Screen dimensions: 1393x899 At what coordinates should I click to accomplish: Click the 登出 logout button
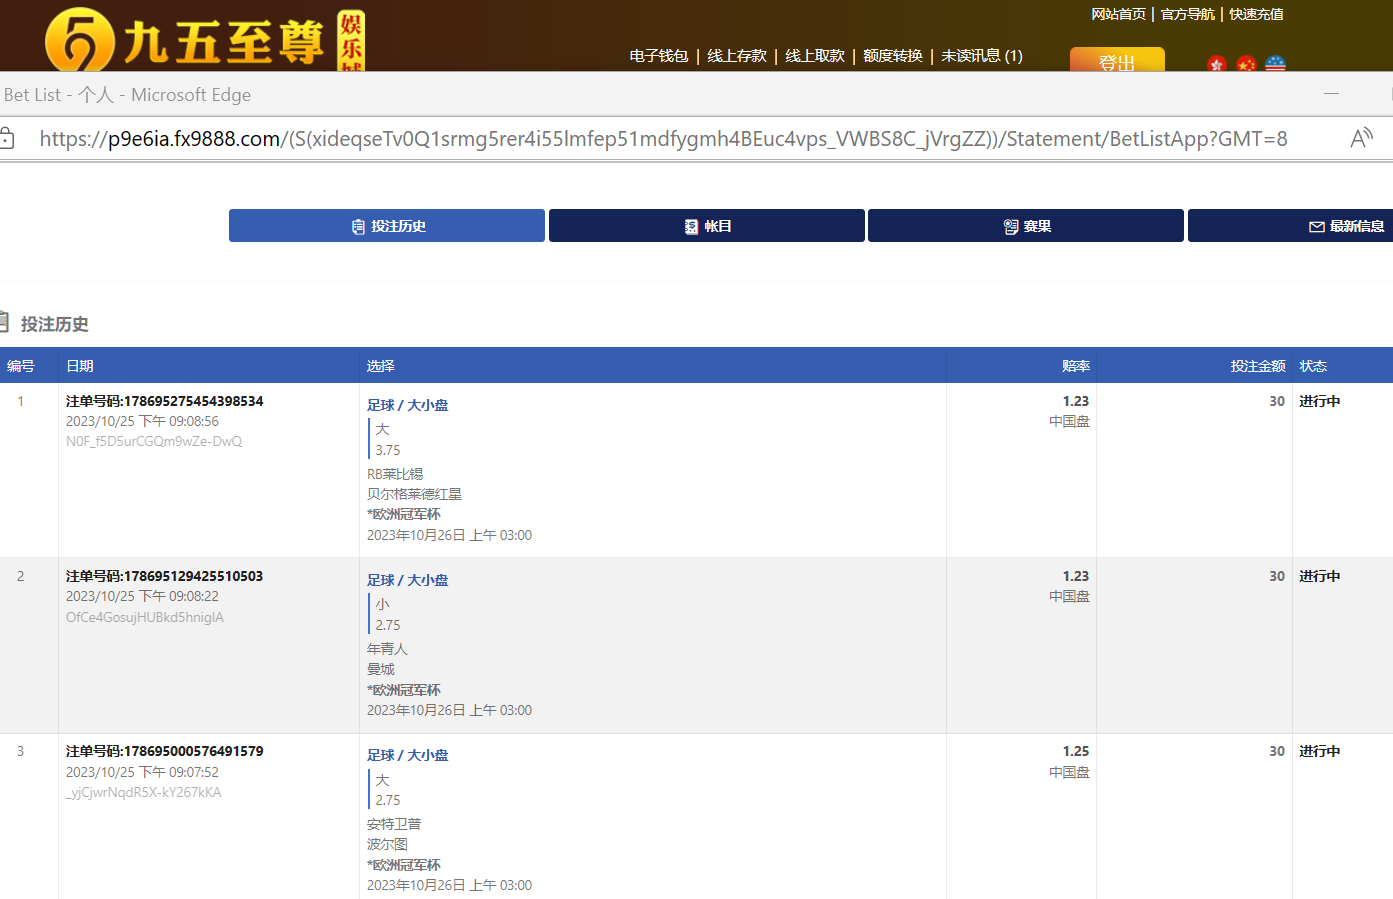pyautogui.click(x=1117, y=61)
